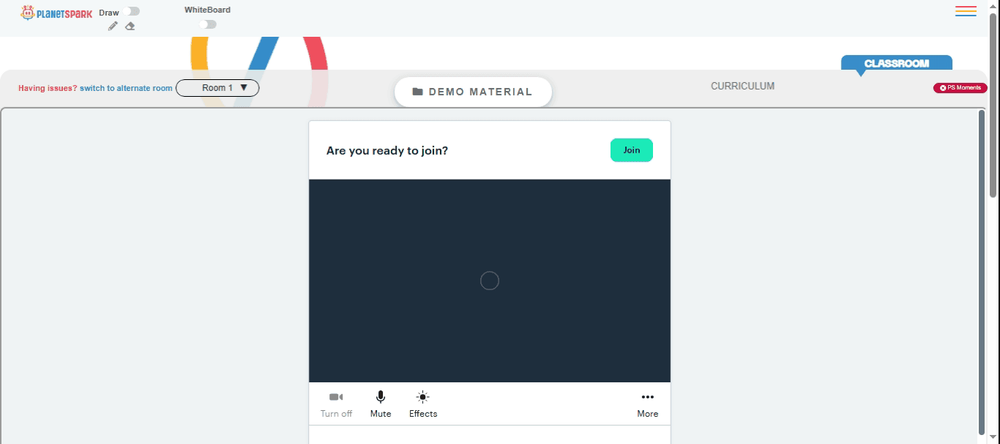Open the Demo Material tab

coord(473,92)
